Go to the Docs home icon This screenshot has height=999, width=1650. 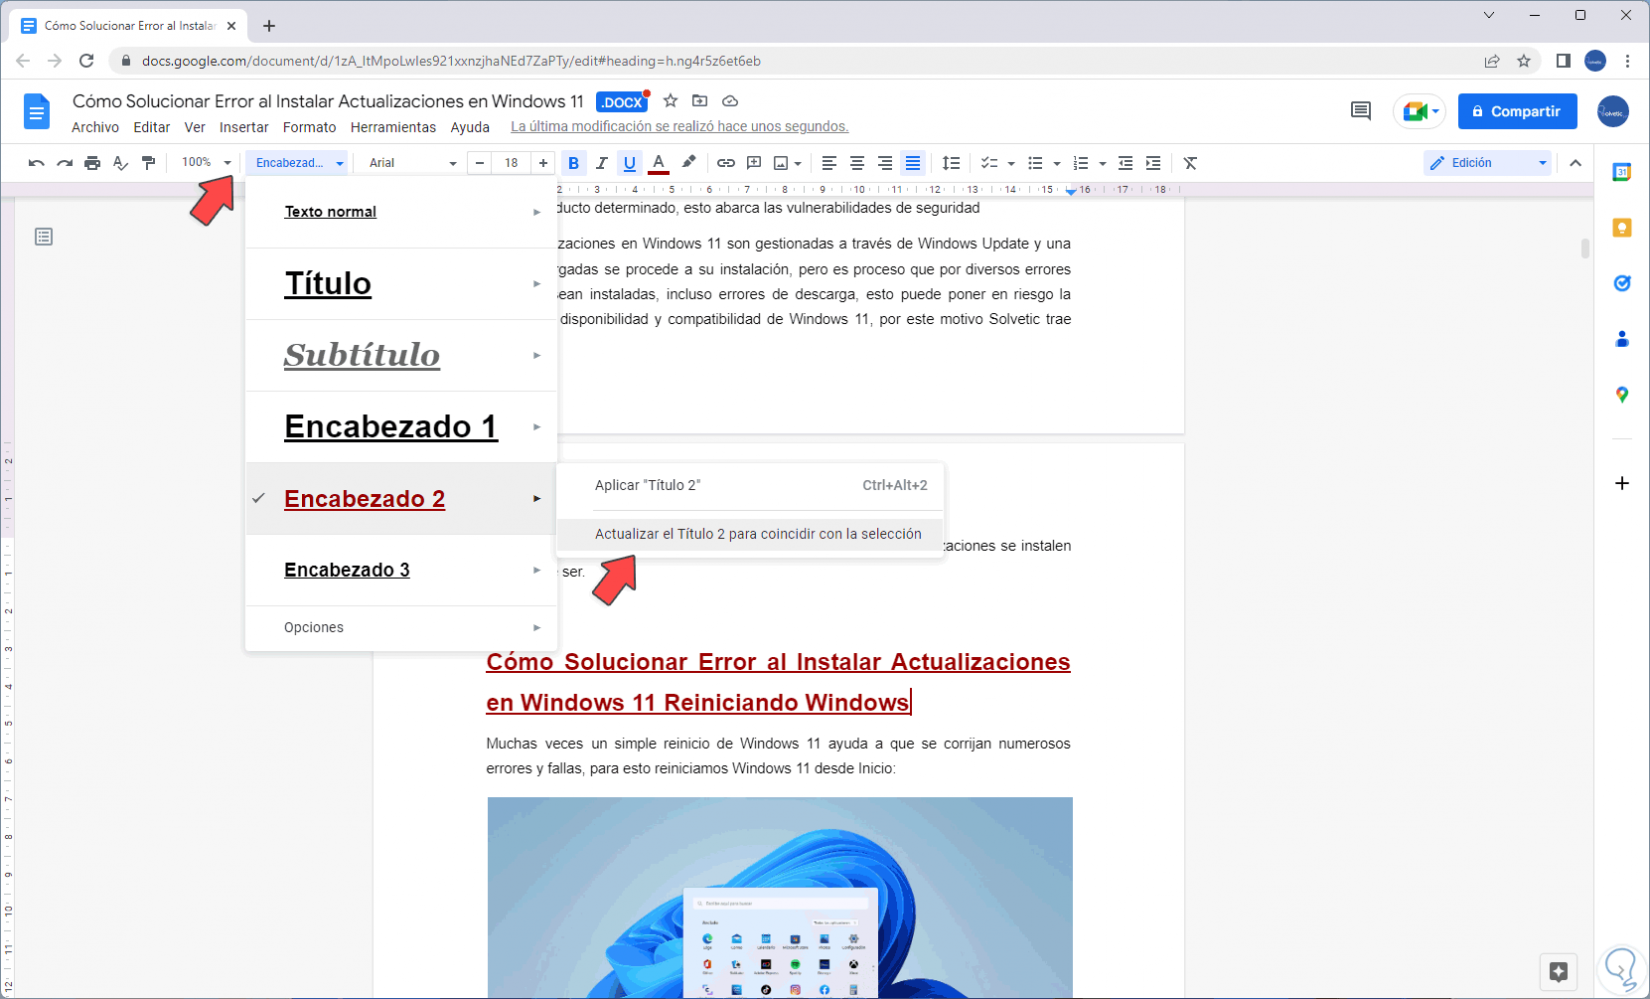36,111
